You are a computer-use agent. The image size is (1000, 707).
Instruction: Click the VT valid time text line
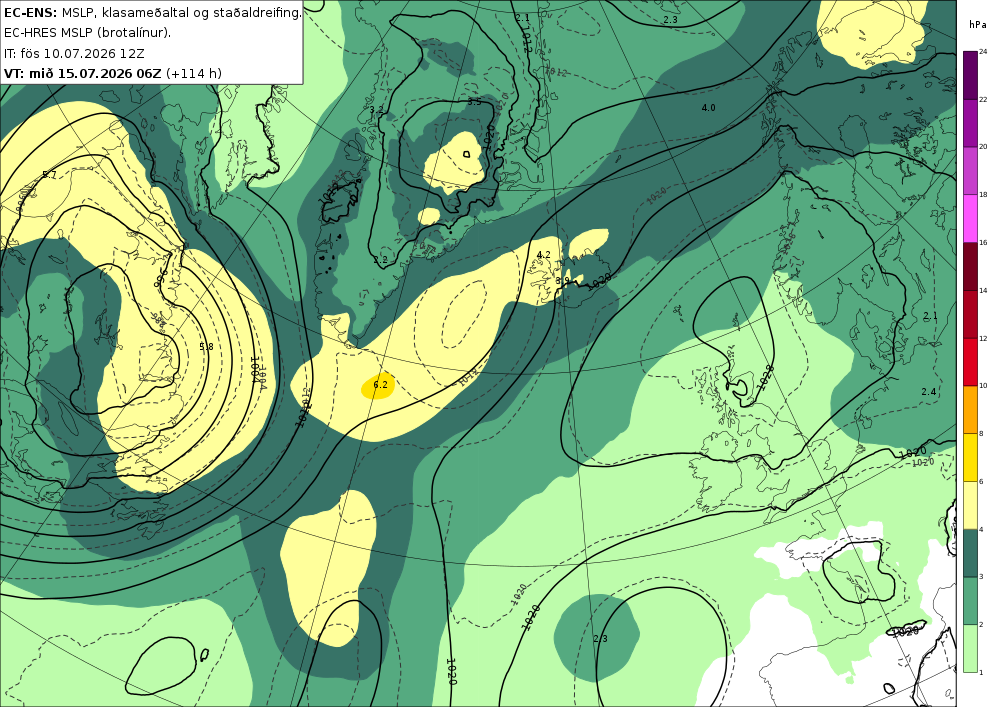pyautogui.click(x=113, y=73)
